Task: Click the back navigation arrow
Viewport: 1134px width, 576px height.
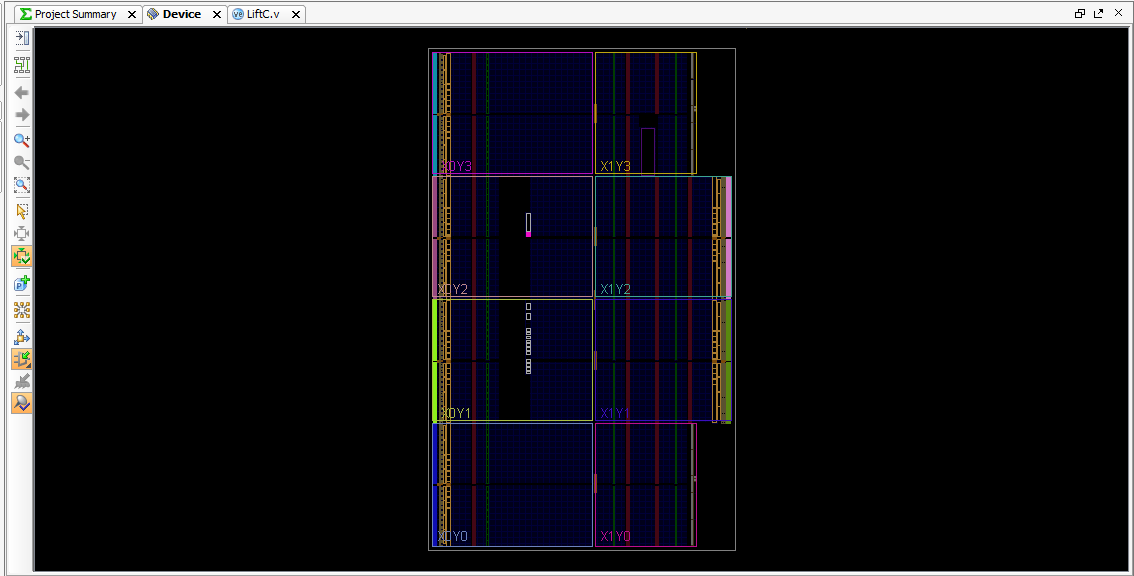Action: (22, 92)
